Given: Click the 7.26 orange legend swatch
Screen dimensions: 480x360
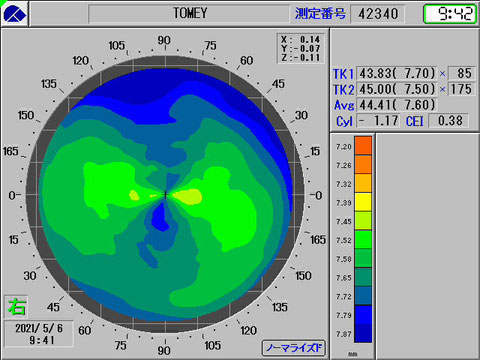Looking at the screenshot, I should click(x=363, y=164).
